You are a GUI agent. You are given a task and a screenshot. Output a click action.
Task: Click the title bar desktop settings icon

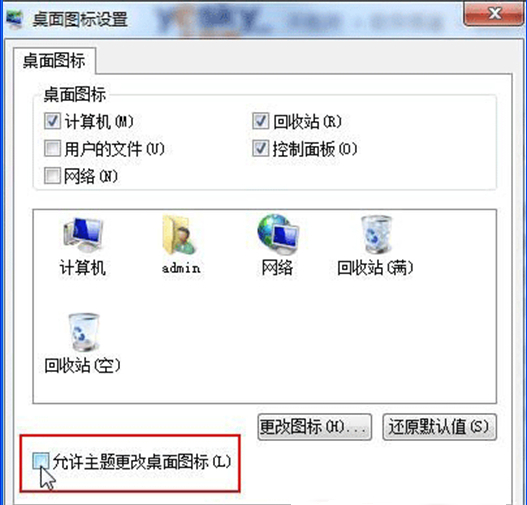coord(15,19)
